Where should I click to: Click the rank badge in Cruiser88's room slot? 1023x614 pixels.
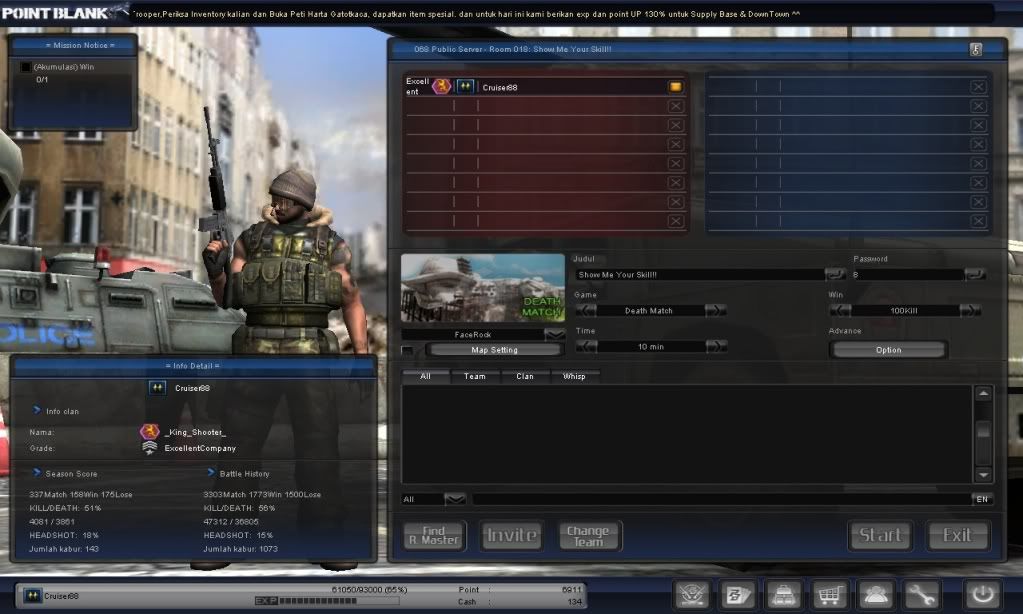pyautogui.click(x=465, y=86)
